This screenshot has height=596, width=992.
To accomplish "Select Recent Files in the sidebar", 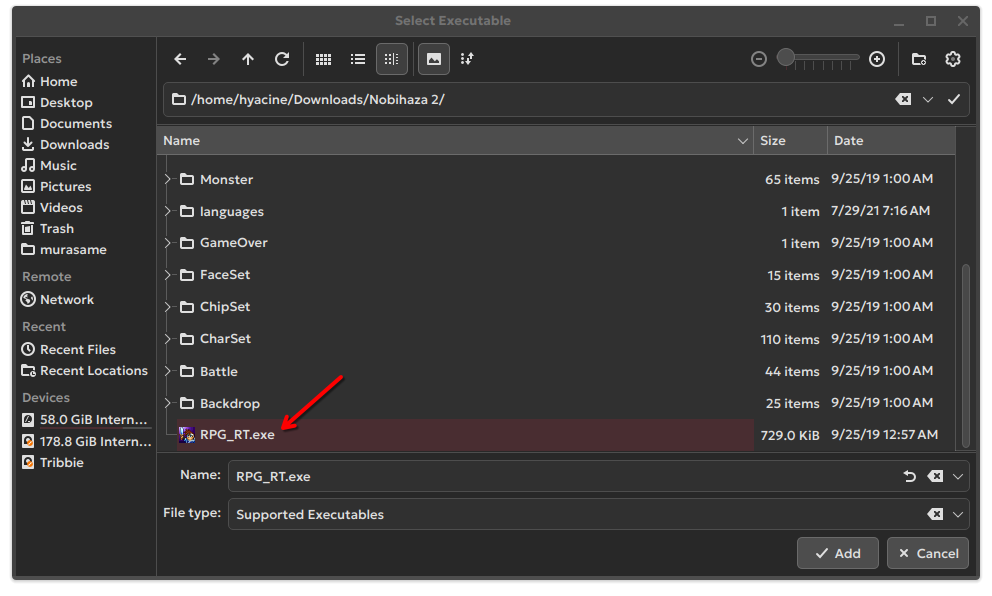I will [x=77, y=349].
